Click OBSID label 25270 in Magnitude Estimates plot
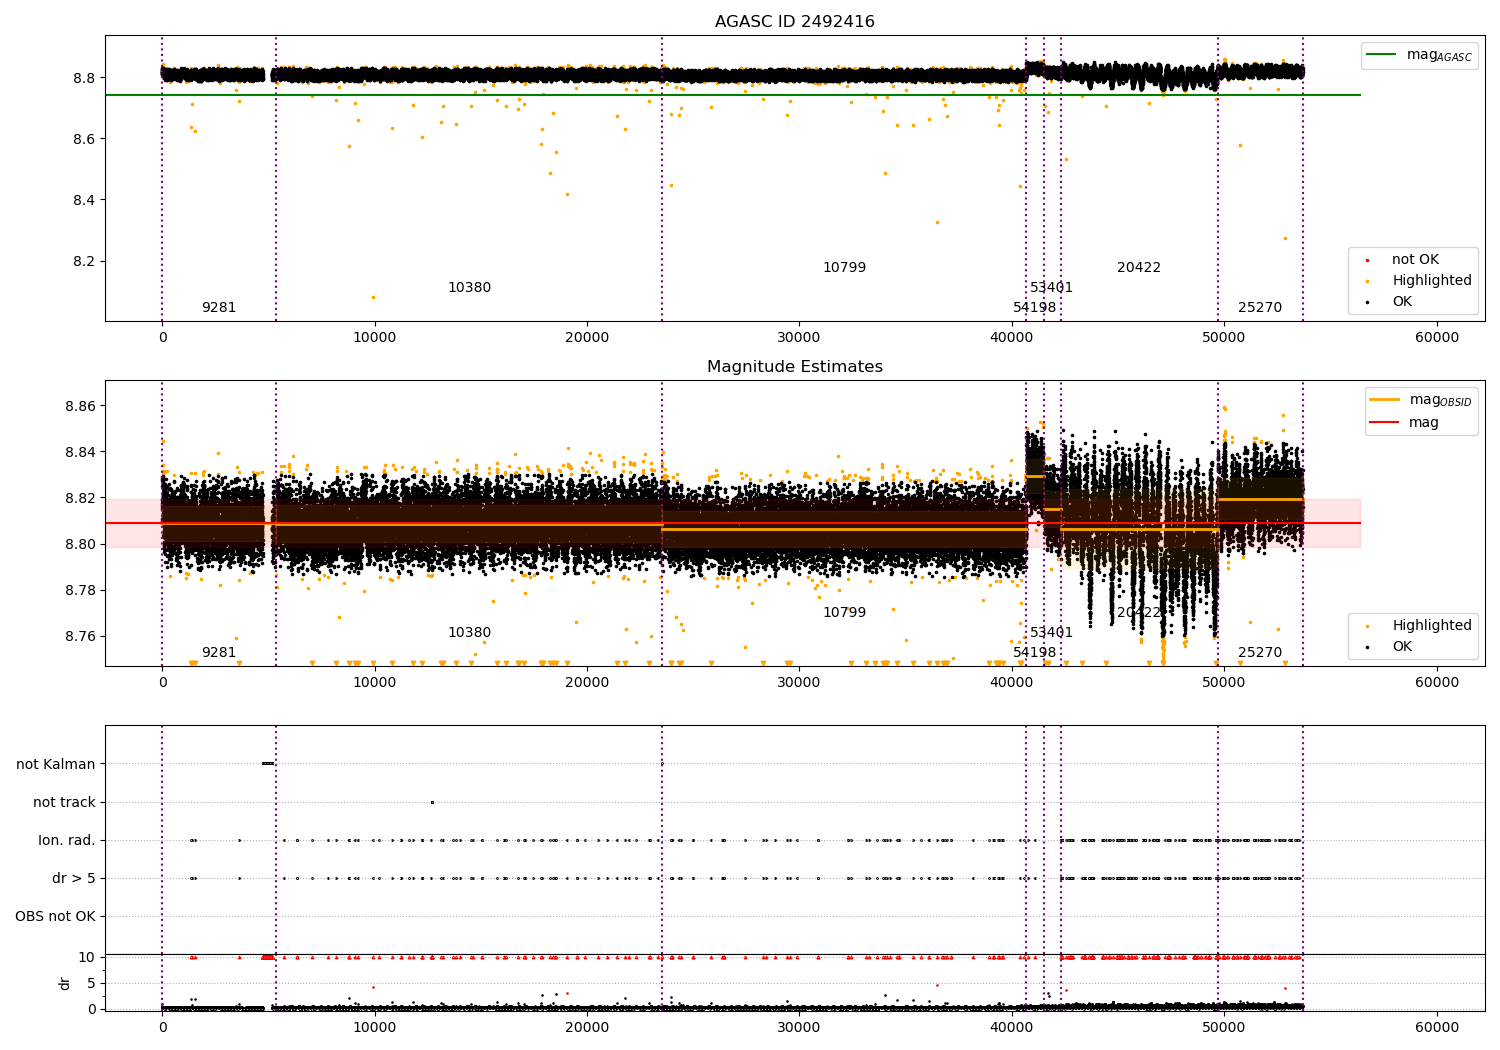Image resolution: width=1500 pixels, height=1050 pixels. tap(1260, 653)
